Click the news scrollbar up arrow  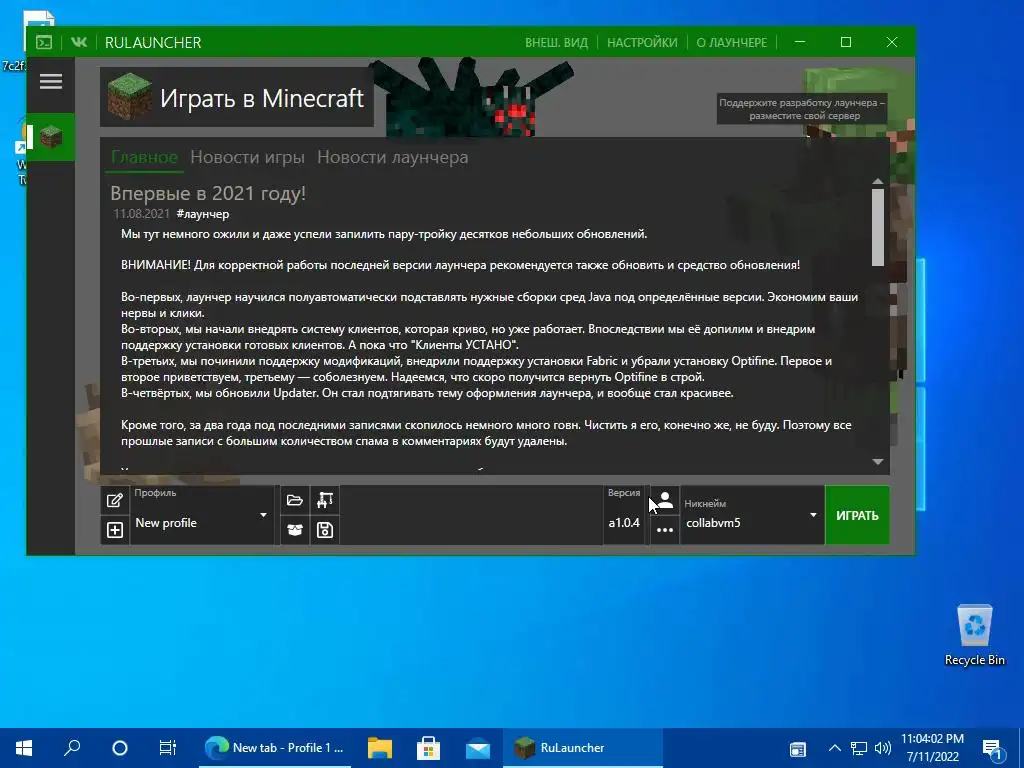tap(878, 182)
